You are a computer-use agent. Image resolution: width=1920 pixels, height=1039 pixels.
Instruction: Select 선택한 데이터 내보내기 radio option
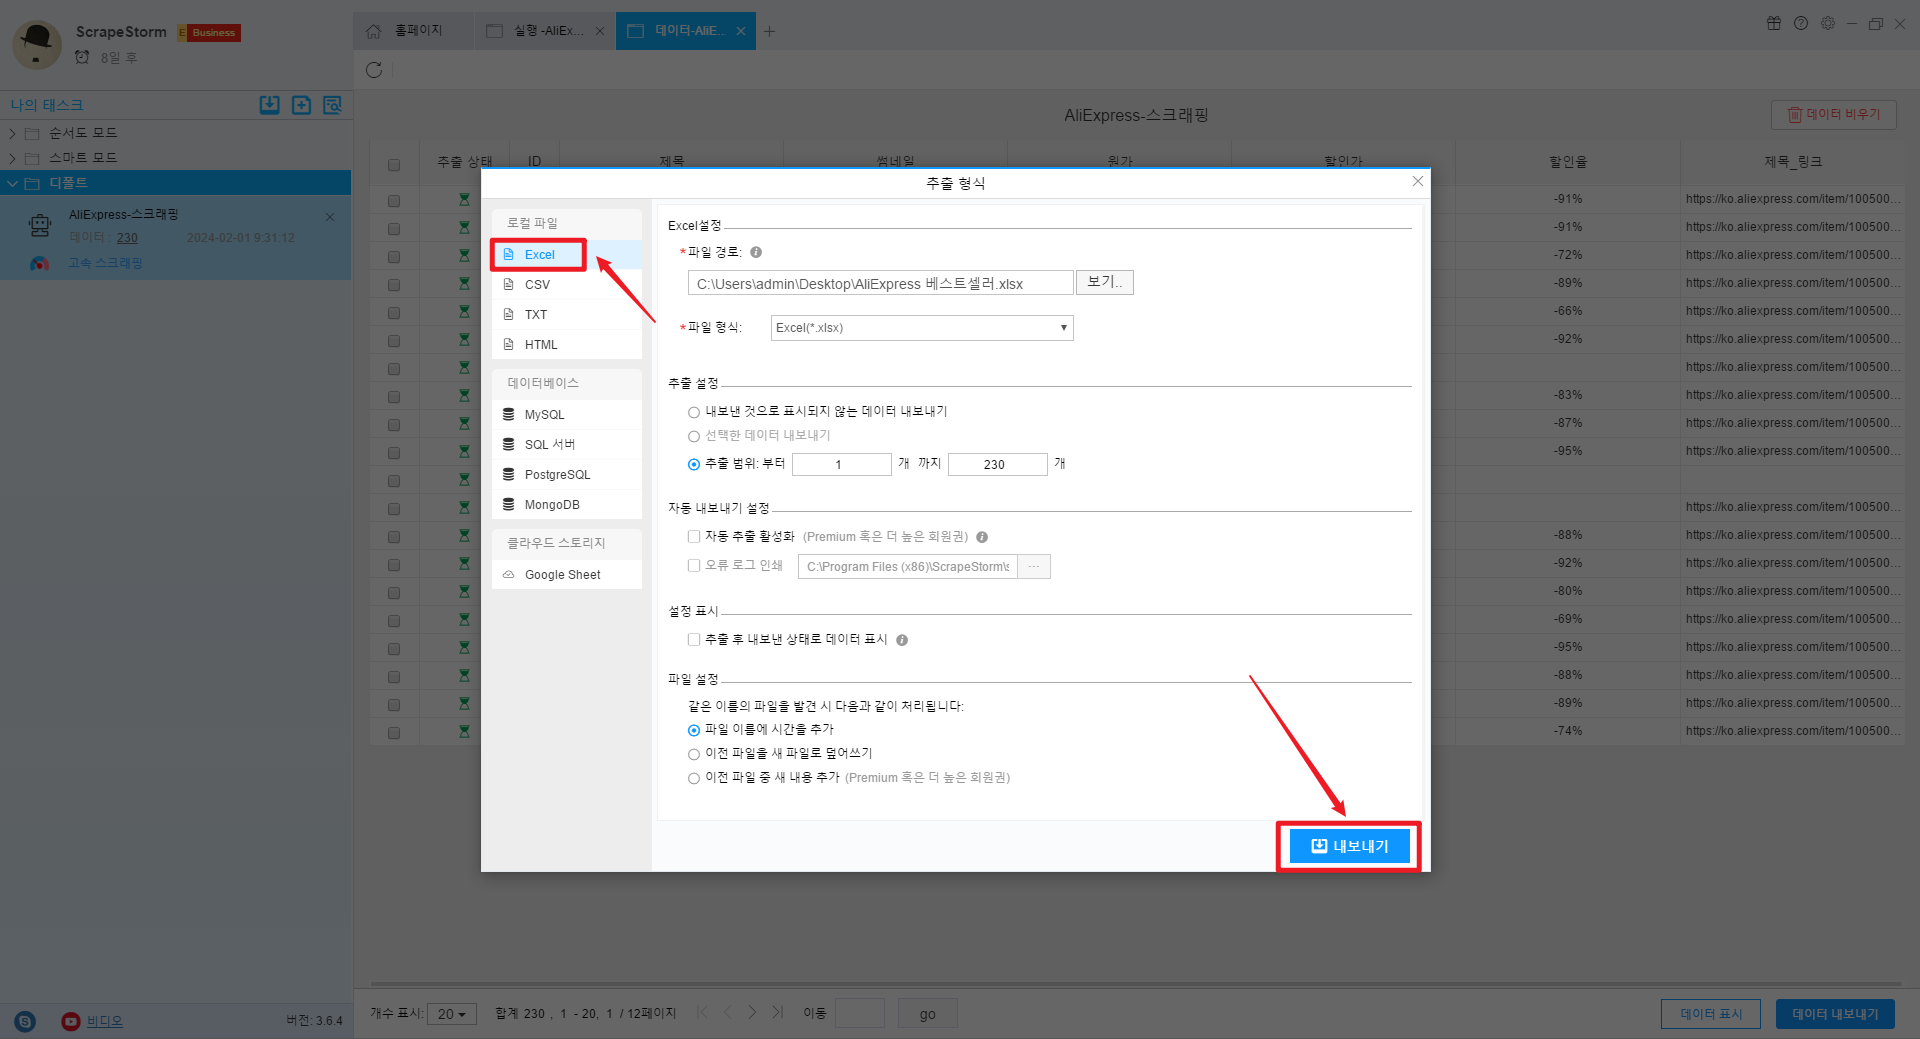[x=694, y=436]
